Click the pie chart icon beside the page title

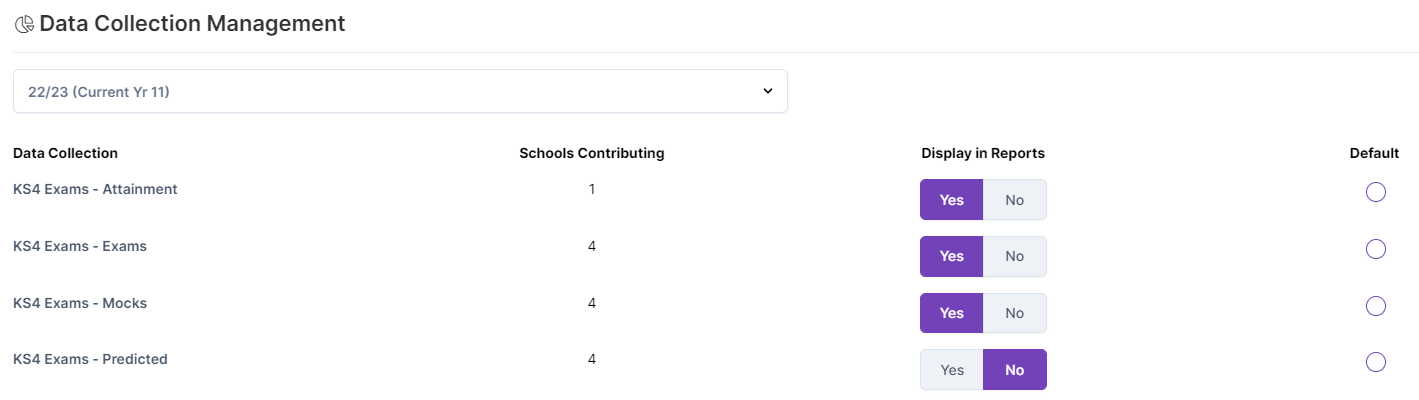pos(24,25)
